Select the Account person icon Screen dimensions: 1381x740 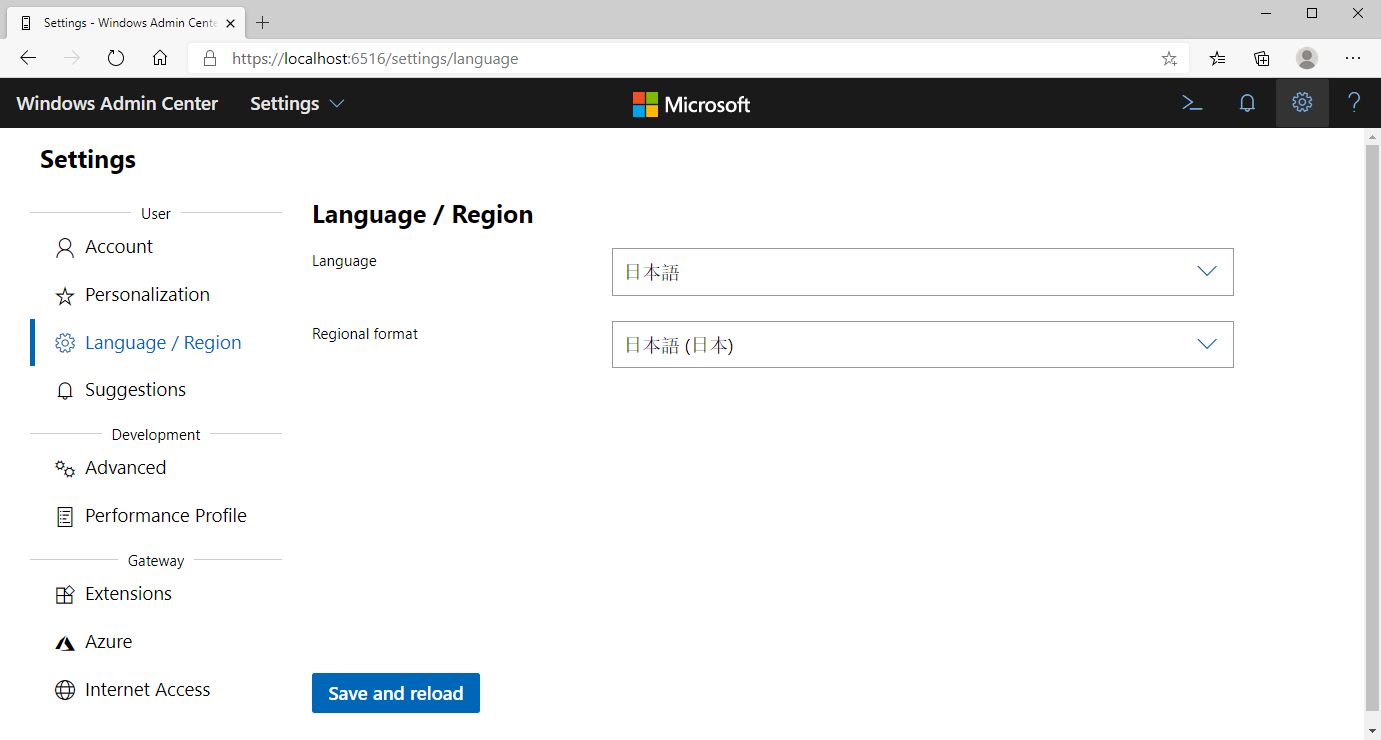(64, 246)
